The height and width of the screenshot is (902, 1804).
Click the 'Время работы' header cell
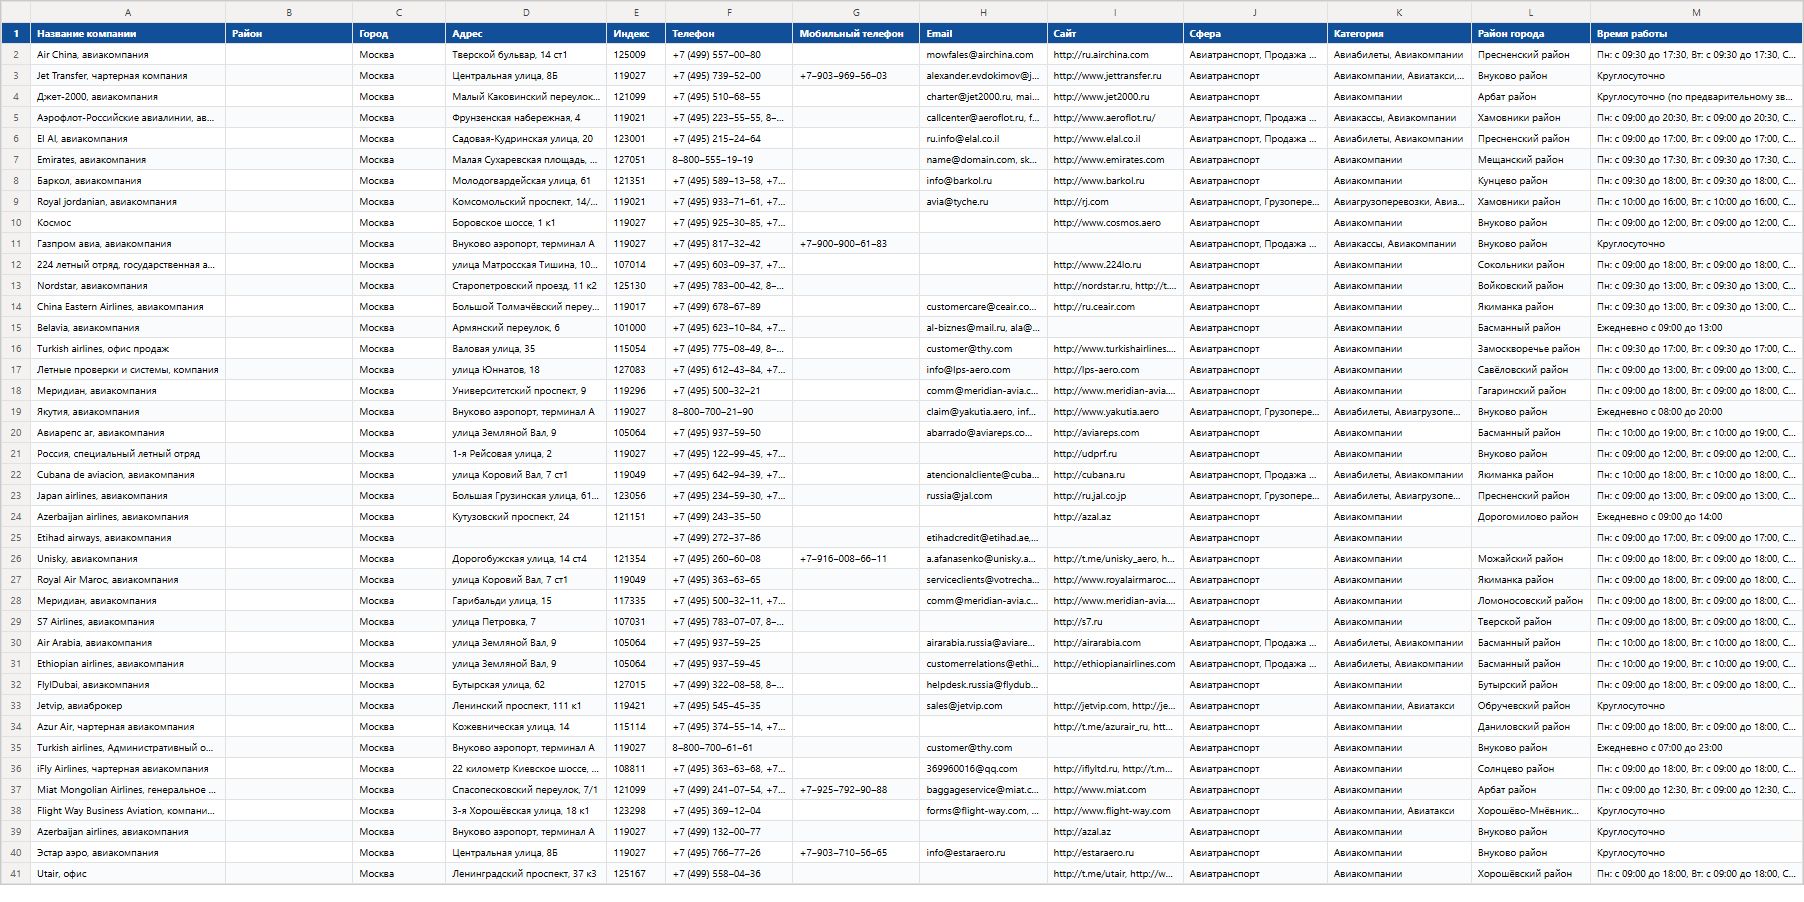(x=1696, y=33)
